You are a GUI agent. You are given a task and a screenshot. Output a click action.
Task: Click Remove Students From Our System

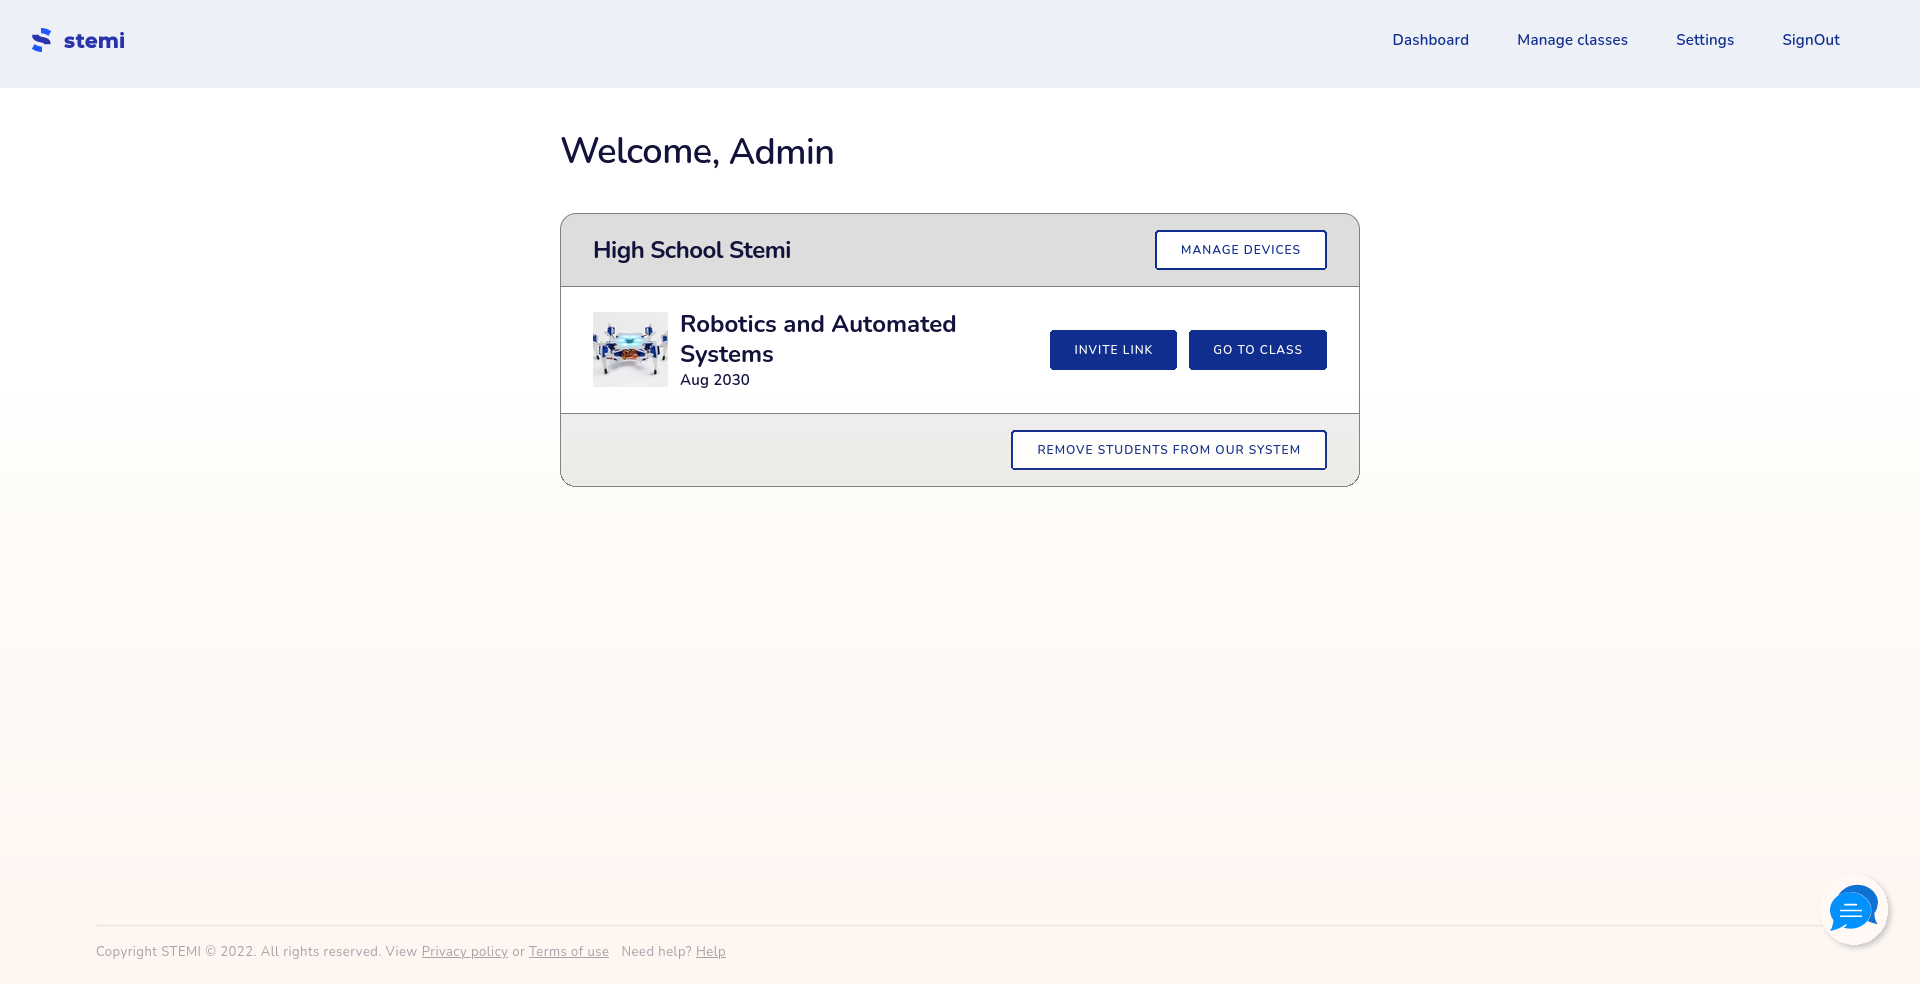click(1168, 450)
